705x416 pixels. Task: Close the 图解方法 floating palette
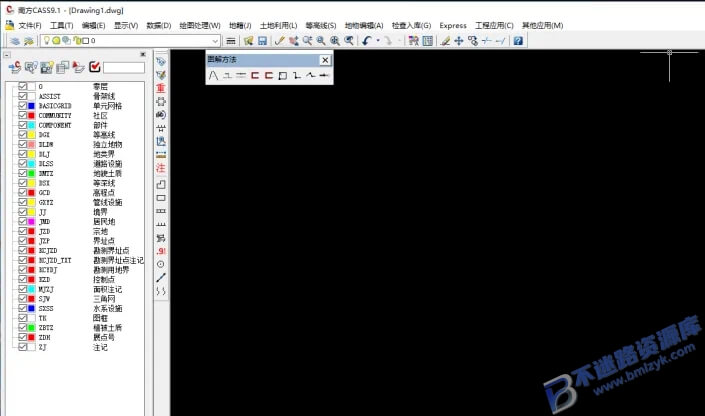click(x=325, y=60)
